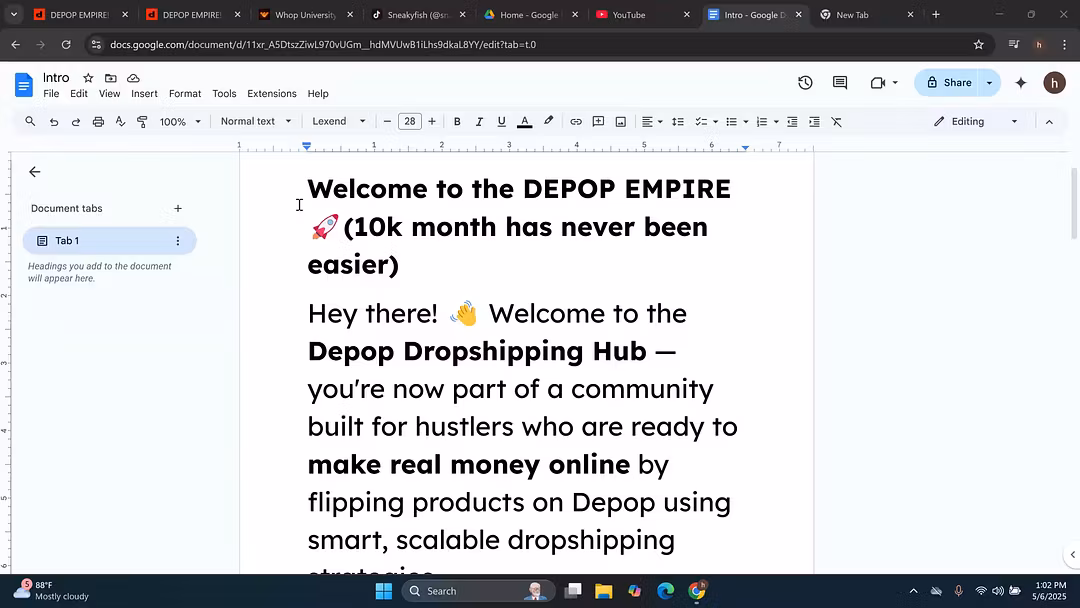1080x608 pixels.
Task: Toggle bold formatting
Action: tap(457, 122)
